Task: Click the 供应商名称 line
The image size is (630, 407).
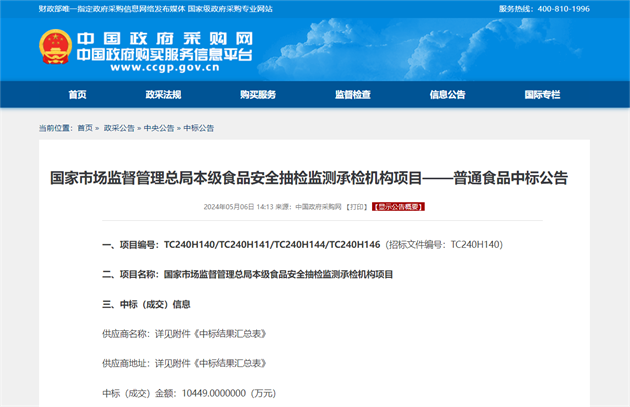Action: pyautogui.click(x=184, y=334)
